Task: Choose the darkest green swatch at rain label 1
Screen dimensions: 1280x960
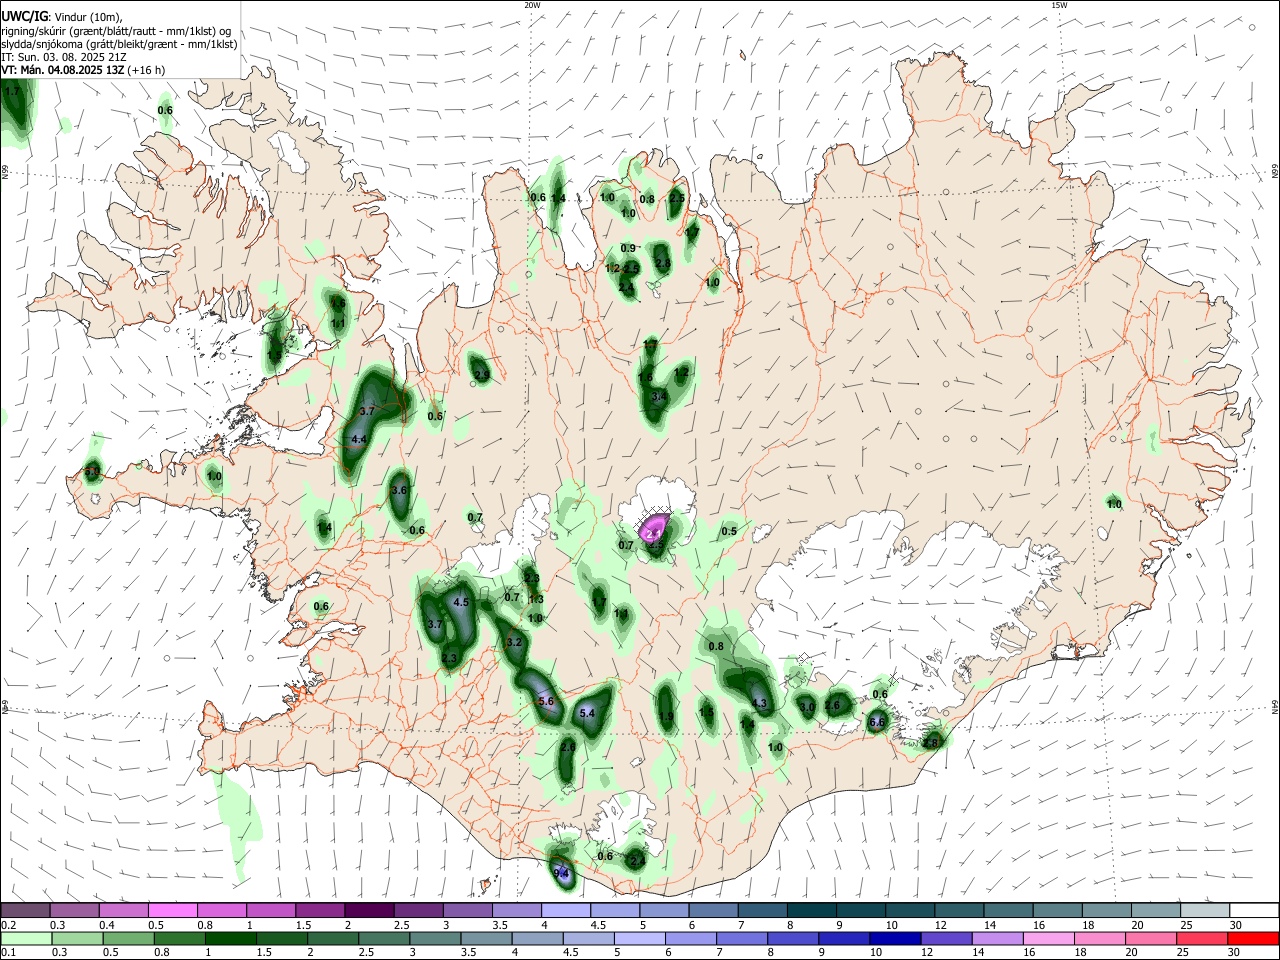Action: (229, 940)
